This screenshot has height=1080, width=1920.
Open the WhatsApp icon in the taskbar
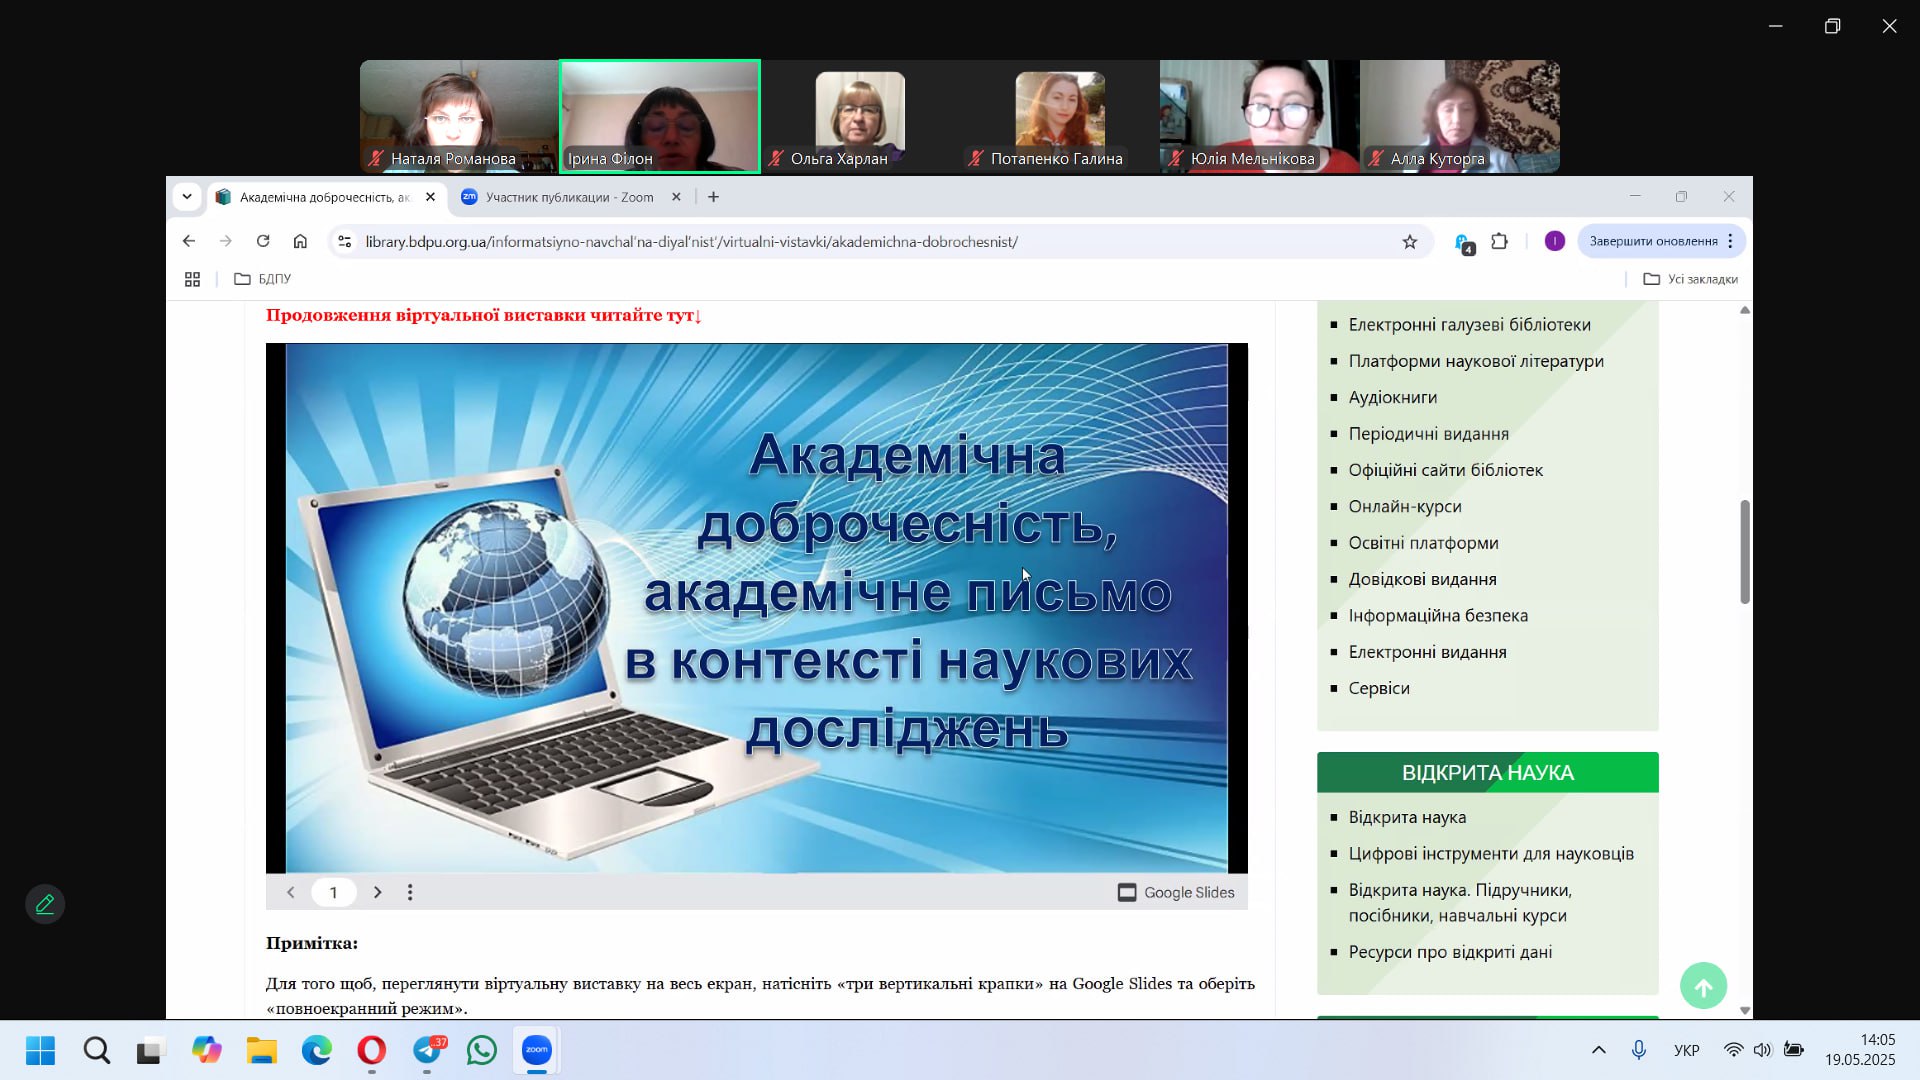482,1051
